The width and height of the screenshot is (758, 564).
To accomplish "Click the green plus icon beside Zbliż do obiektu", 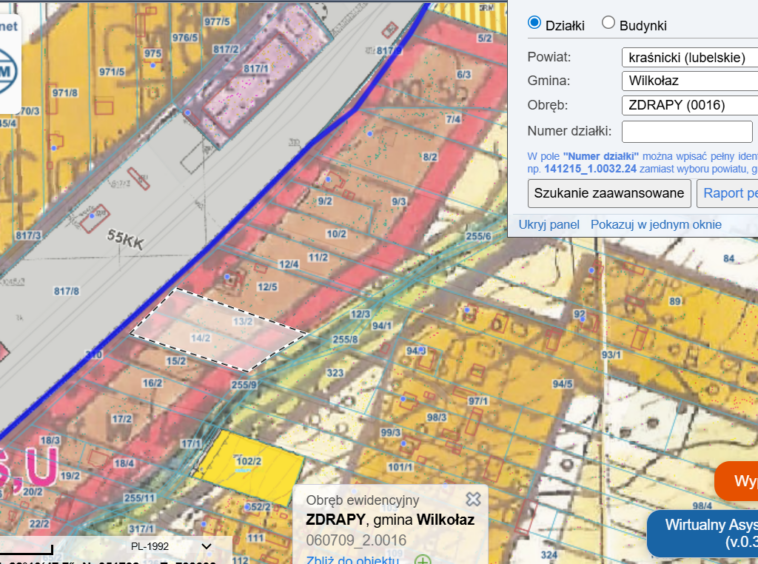I will [423, 560].
